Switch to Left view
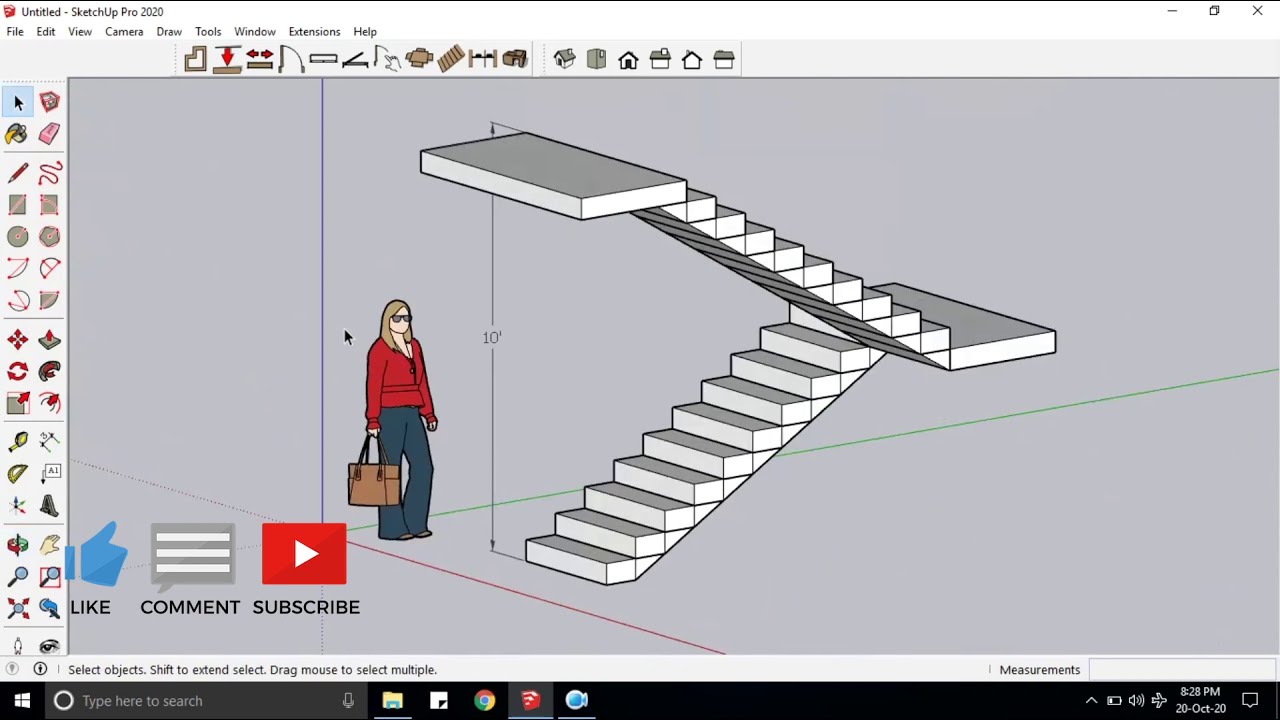This screenshot has height=720, width=1280. (724, 60)
